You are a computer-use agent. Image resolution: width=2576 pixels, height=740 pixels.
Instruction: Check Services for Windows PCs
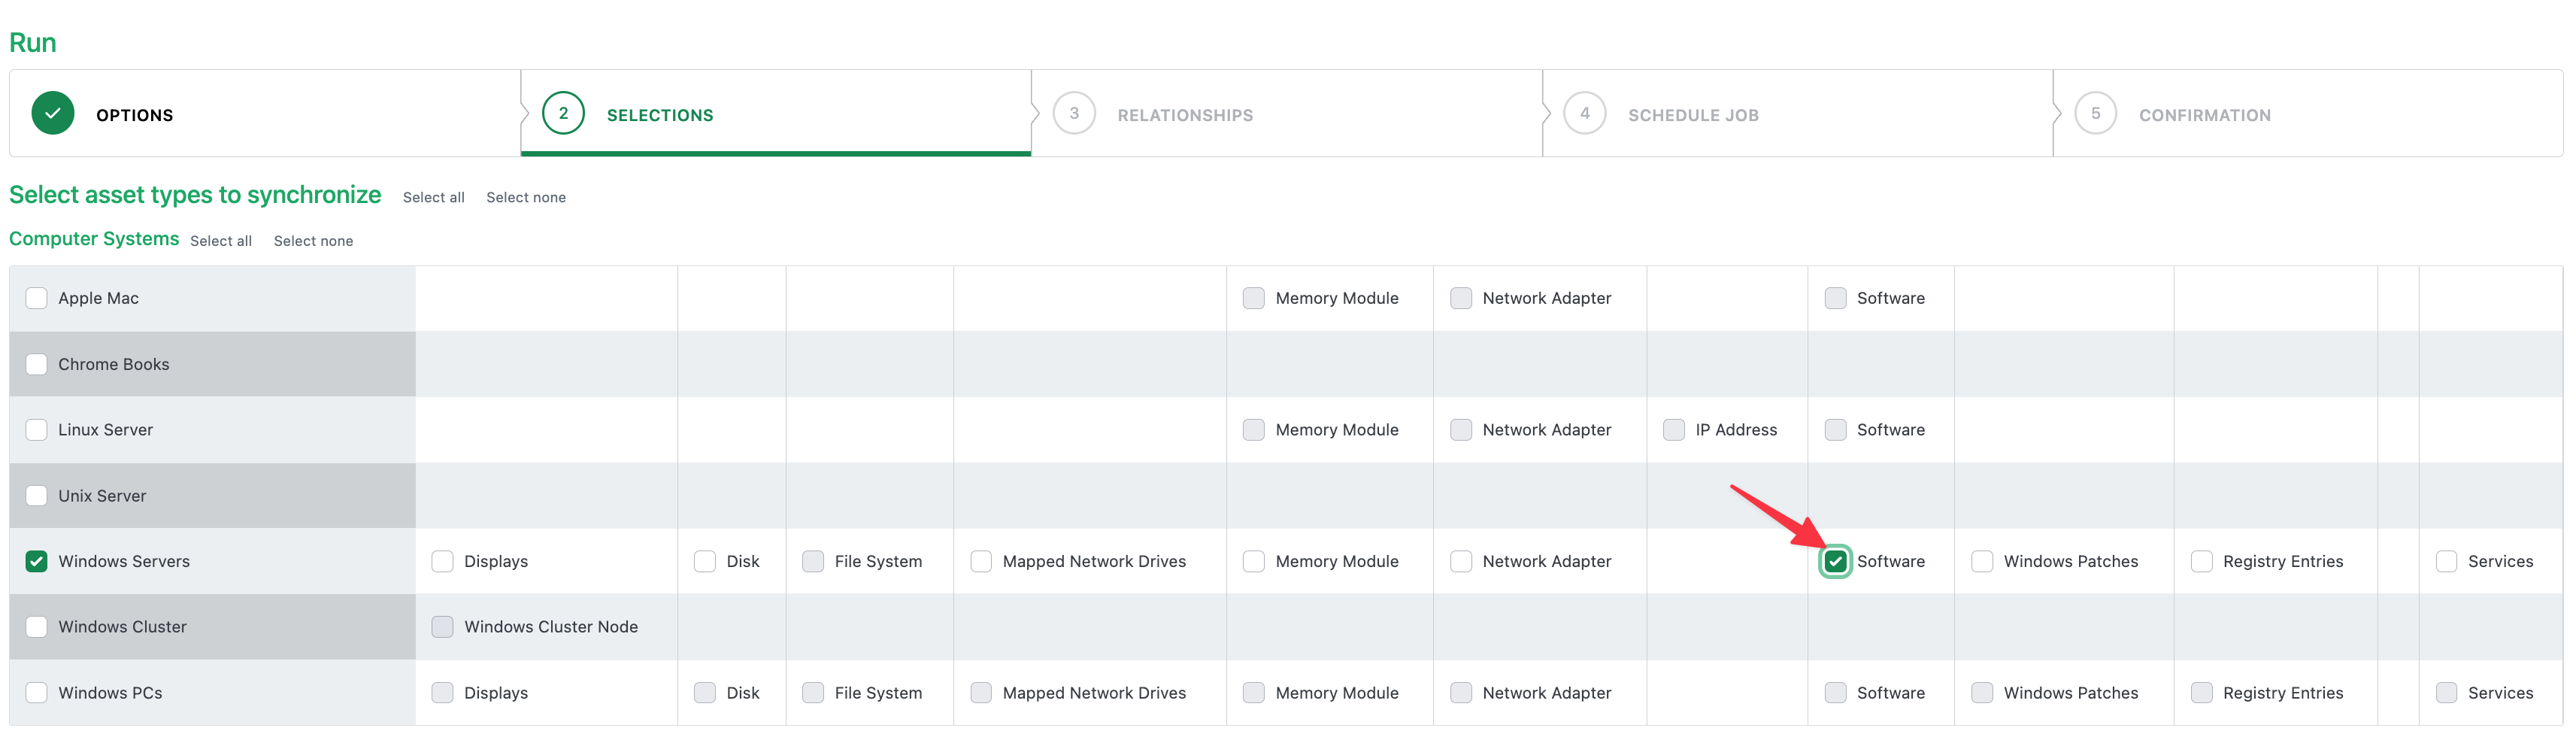pos(2447,693)
